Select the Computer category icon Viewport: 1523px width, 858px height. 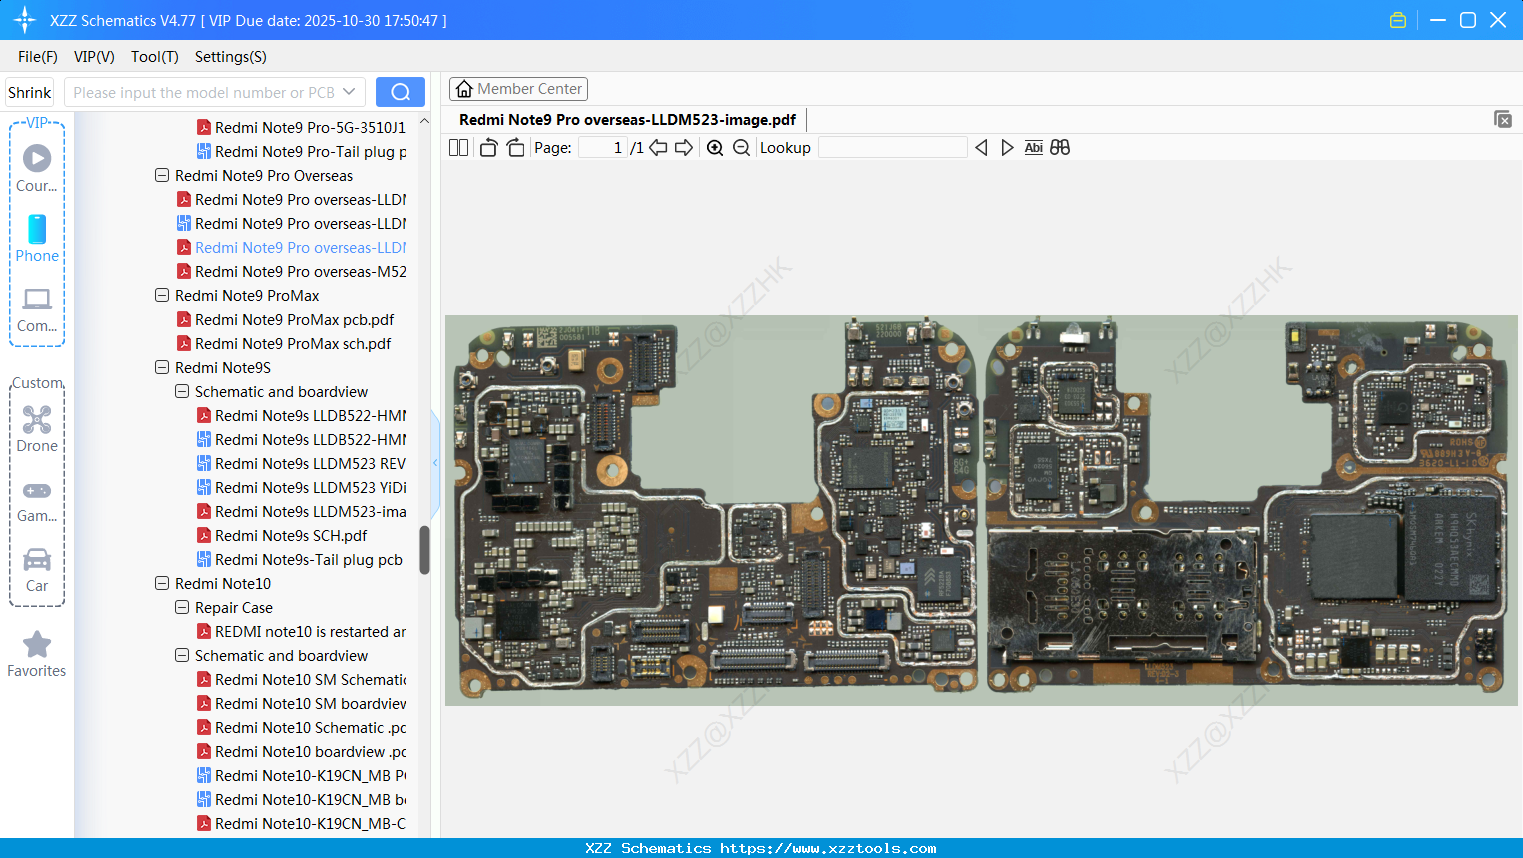point(37,308)
